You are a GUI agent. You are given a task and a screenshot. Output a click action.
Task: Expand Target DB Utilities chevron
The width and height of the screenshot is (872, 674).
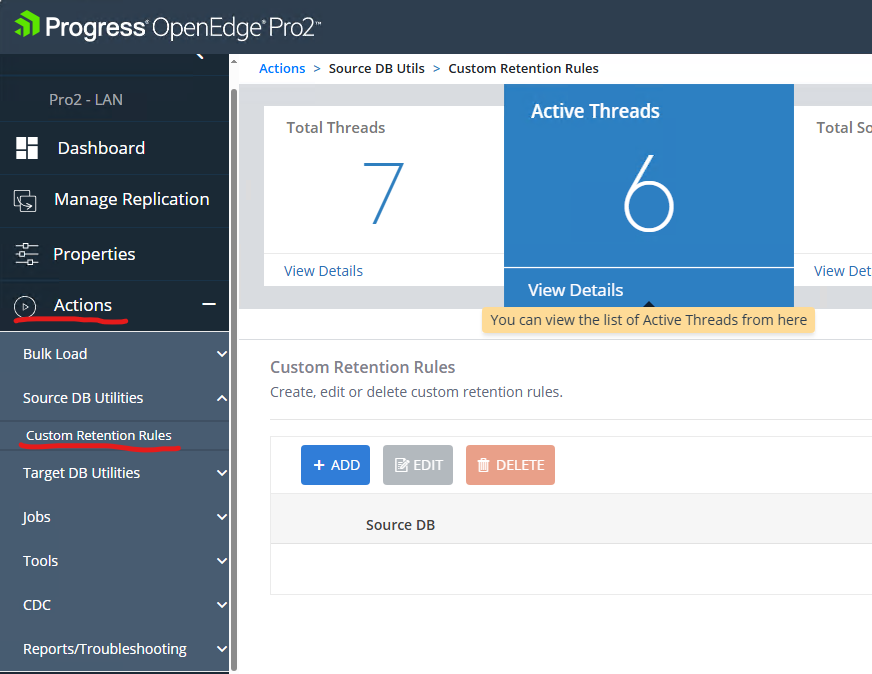pos(222,473)
